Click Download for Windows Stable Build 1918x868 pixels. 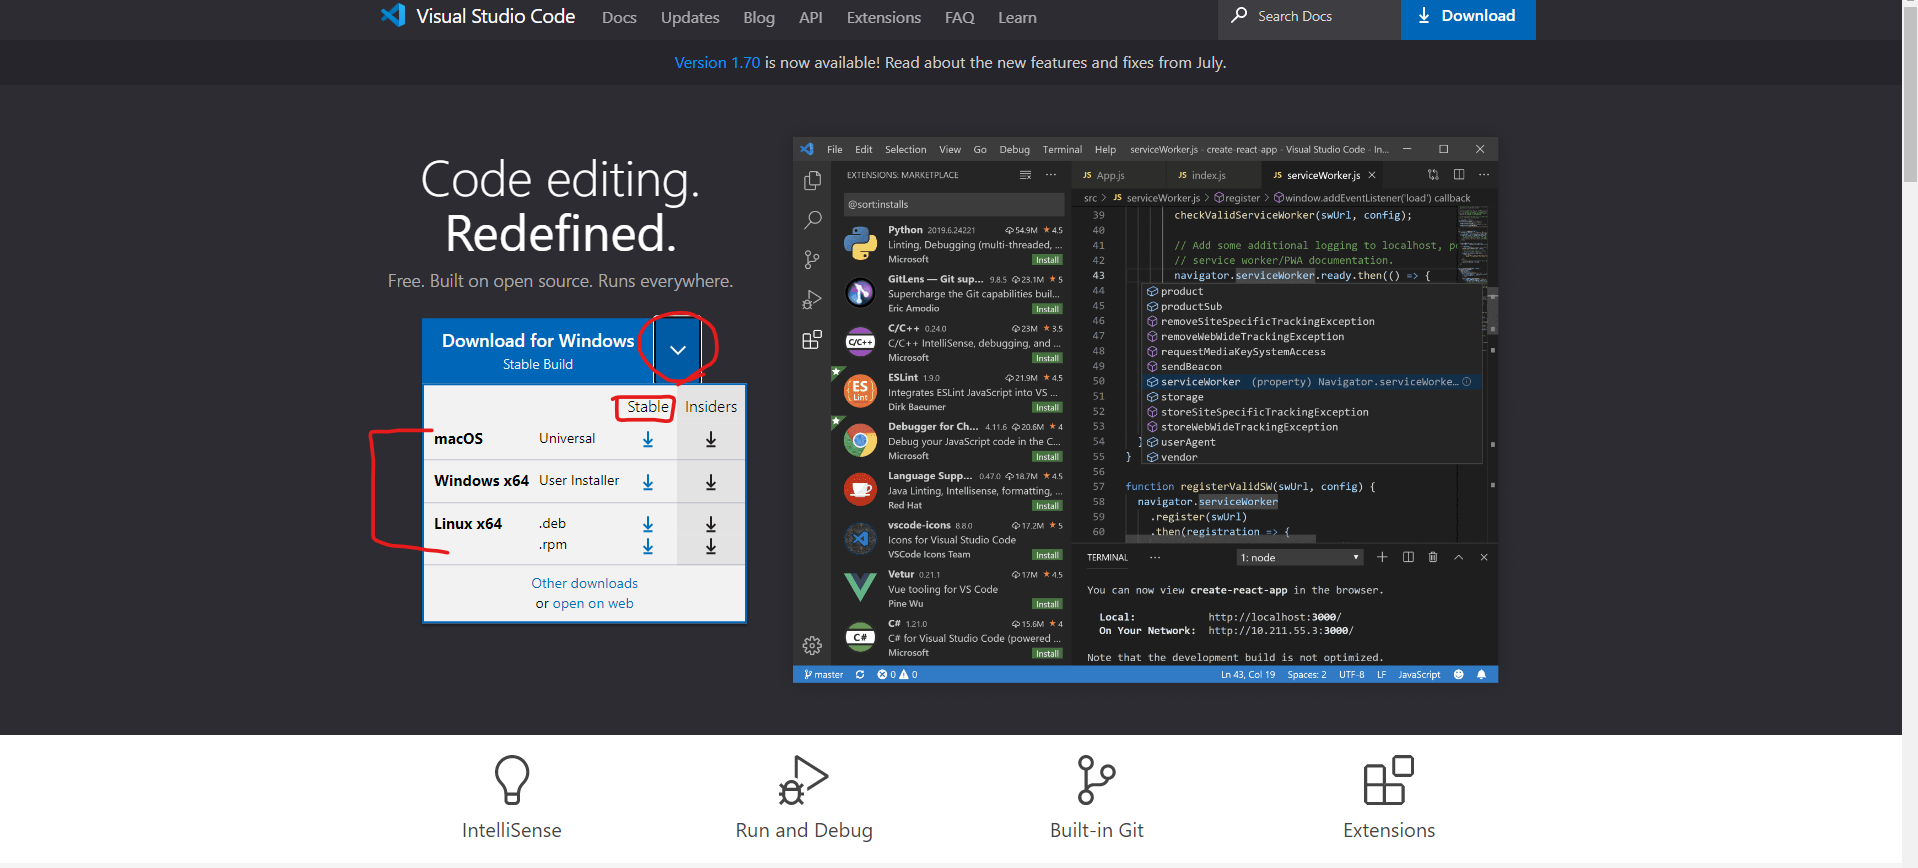(538, 351)
